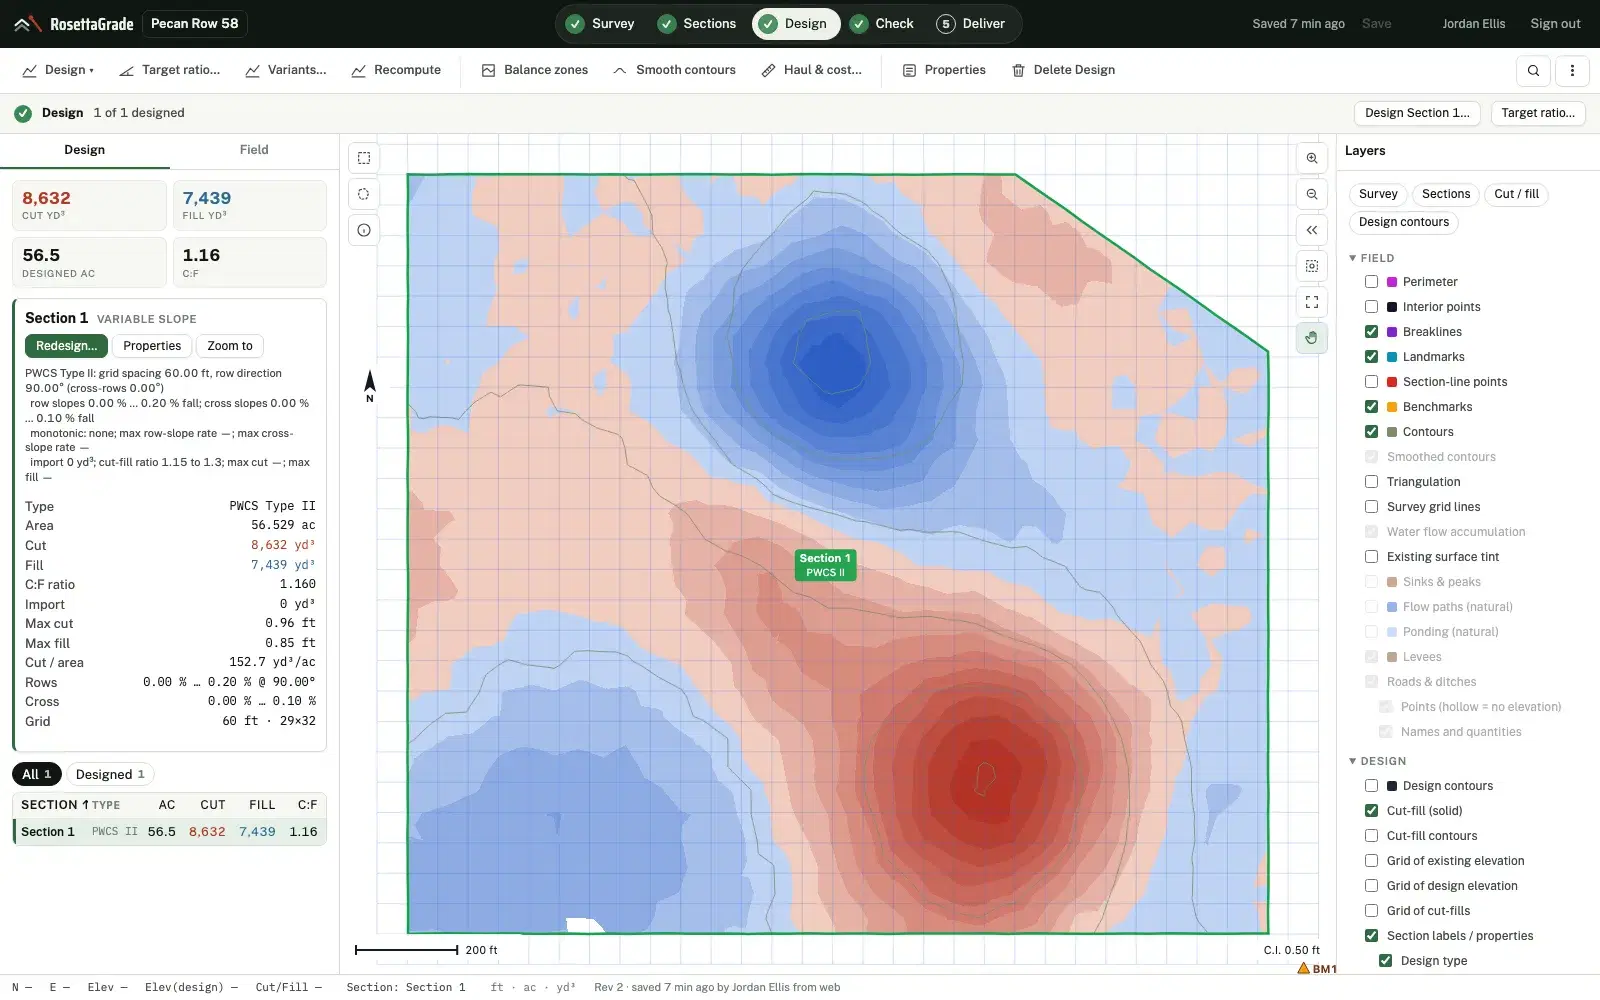Go to the Survey workflow step
Image resolution: width=1600 pixels, height=1000 pixels.
tap(601, 24)
